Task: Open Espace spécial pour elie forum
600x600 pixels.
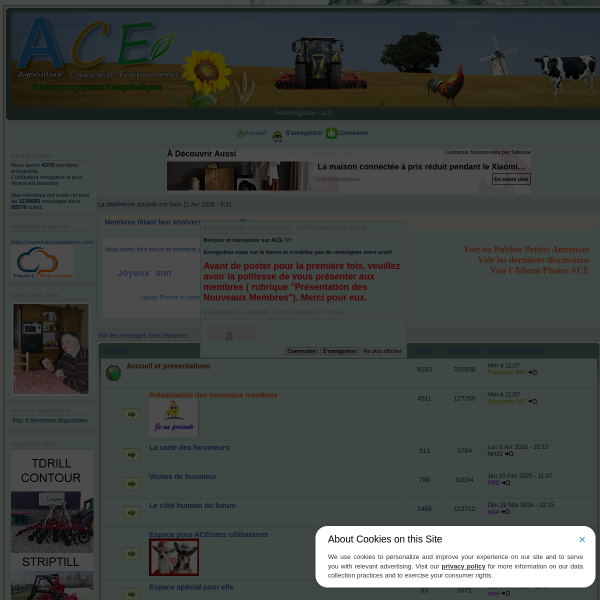Action: pos(191,587)
